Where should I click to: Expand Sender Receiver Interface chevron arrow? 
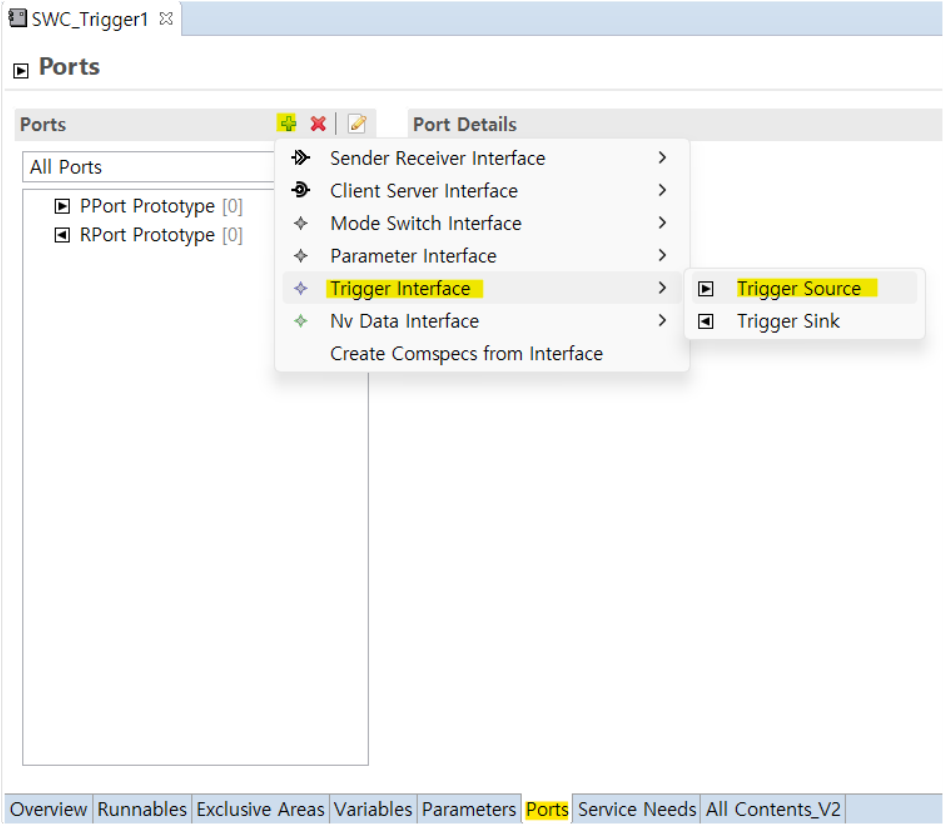point(662,158)
